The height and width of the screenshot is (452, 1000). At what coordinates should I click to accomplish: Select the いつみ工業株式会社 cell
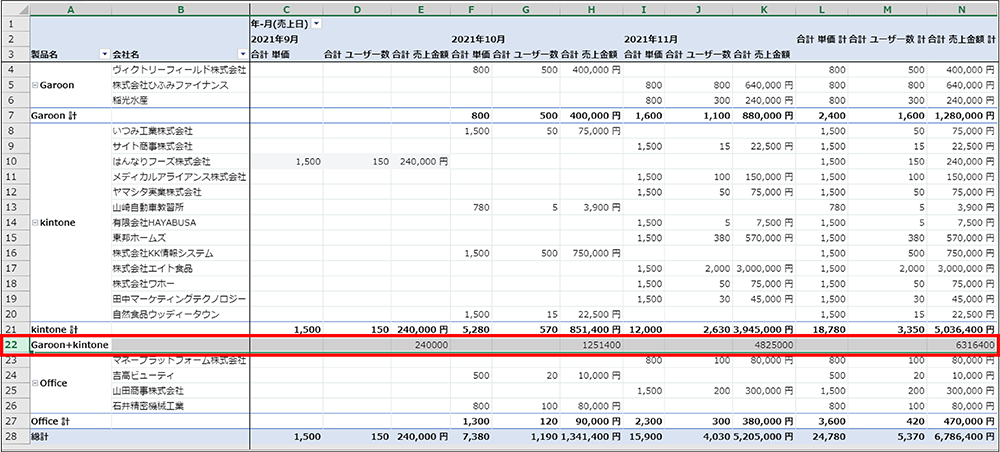[x=180, y=131]
